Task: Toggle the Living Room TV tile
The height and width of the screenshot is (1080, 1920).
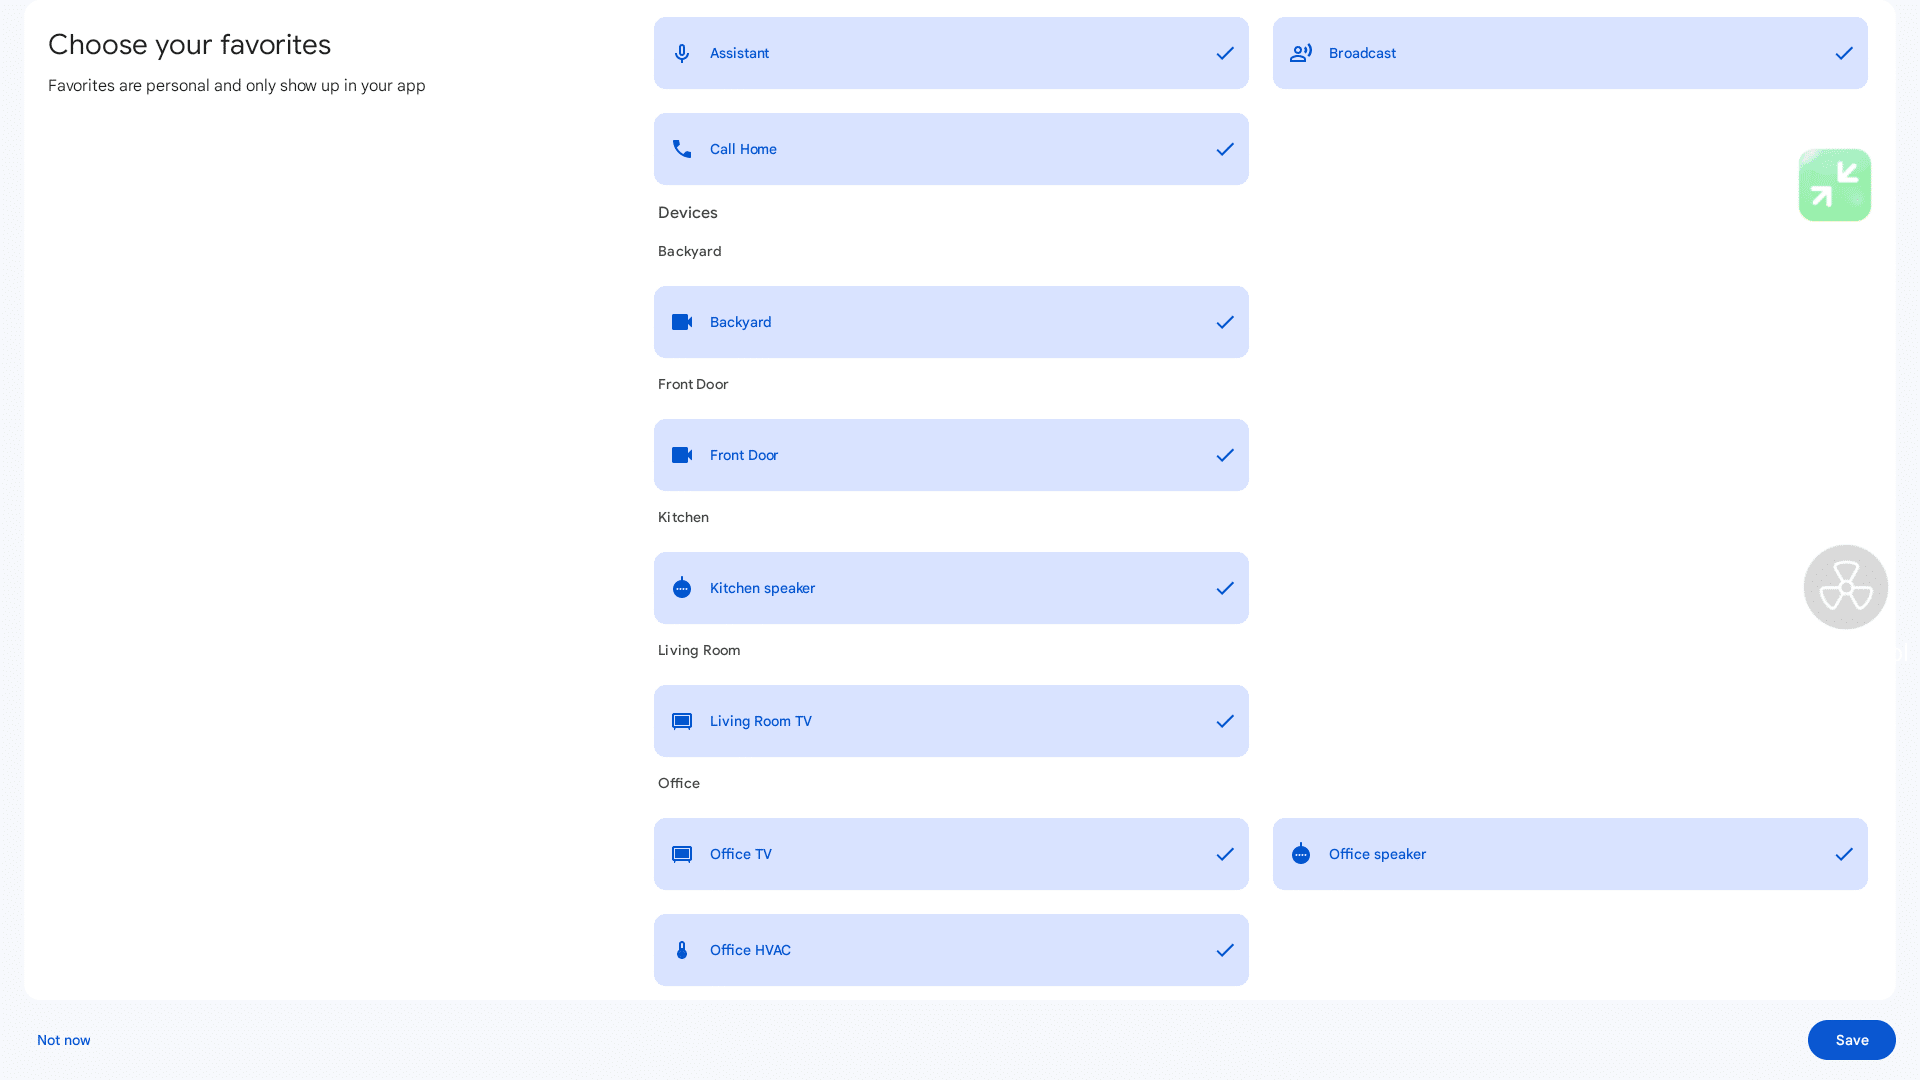Action: tap(950, 721)
